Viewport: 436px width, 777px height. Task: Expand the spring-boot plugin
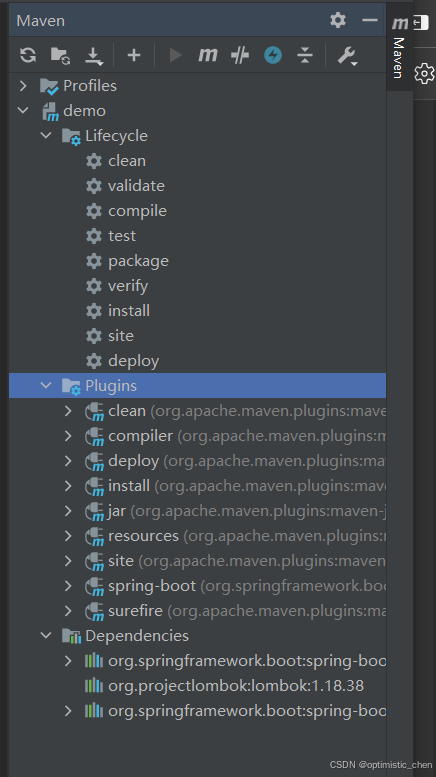tap(68, 586)
